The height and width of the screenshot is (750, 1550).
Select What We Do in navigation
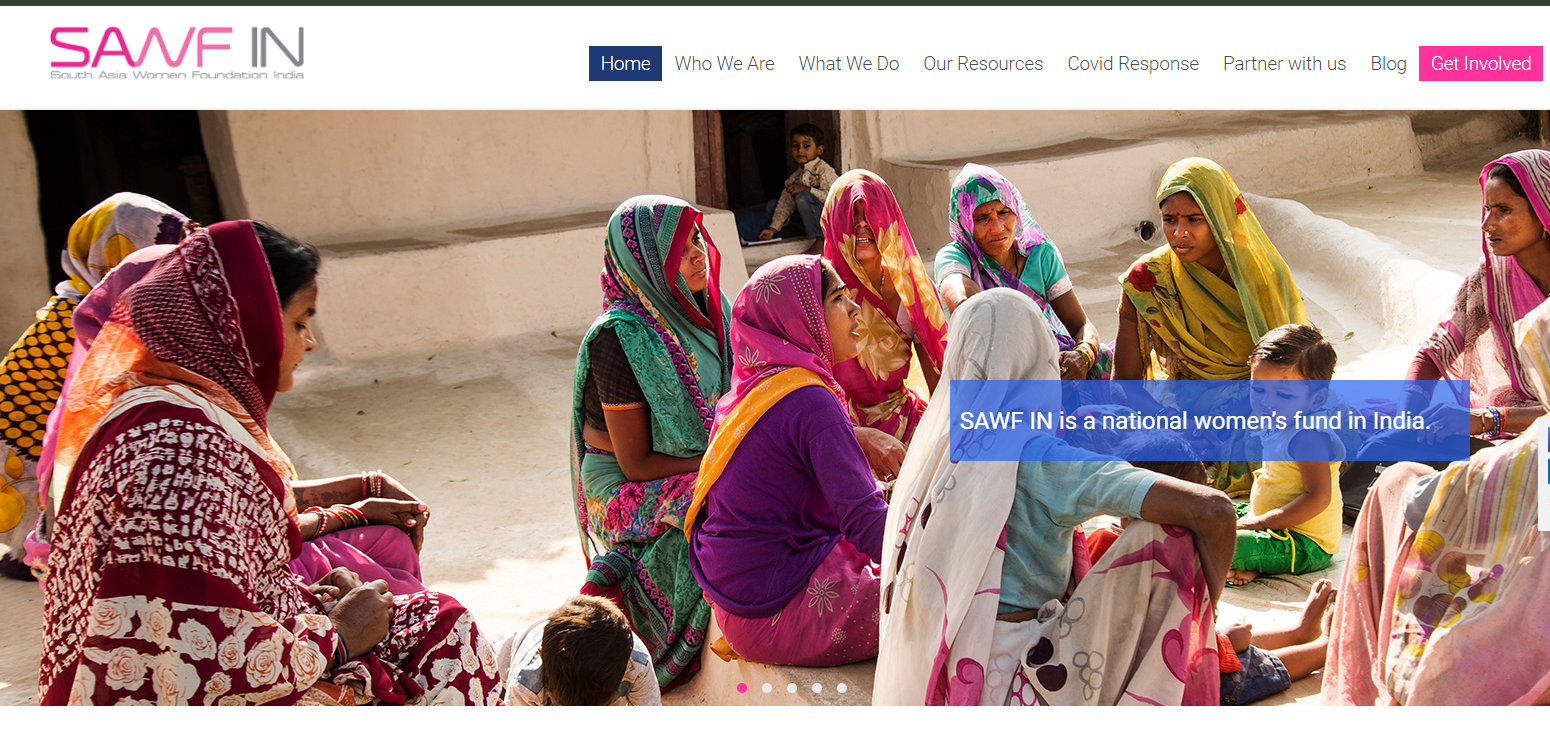pyautogui.click(x=848, y=63)
